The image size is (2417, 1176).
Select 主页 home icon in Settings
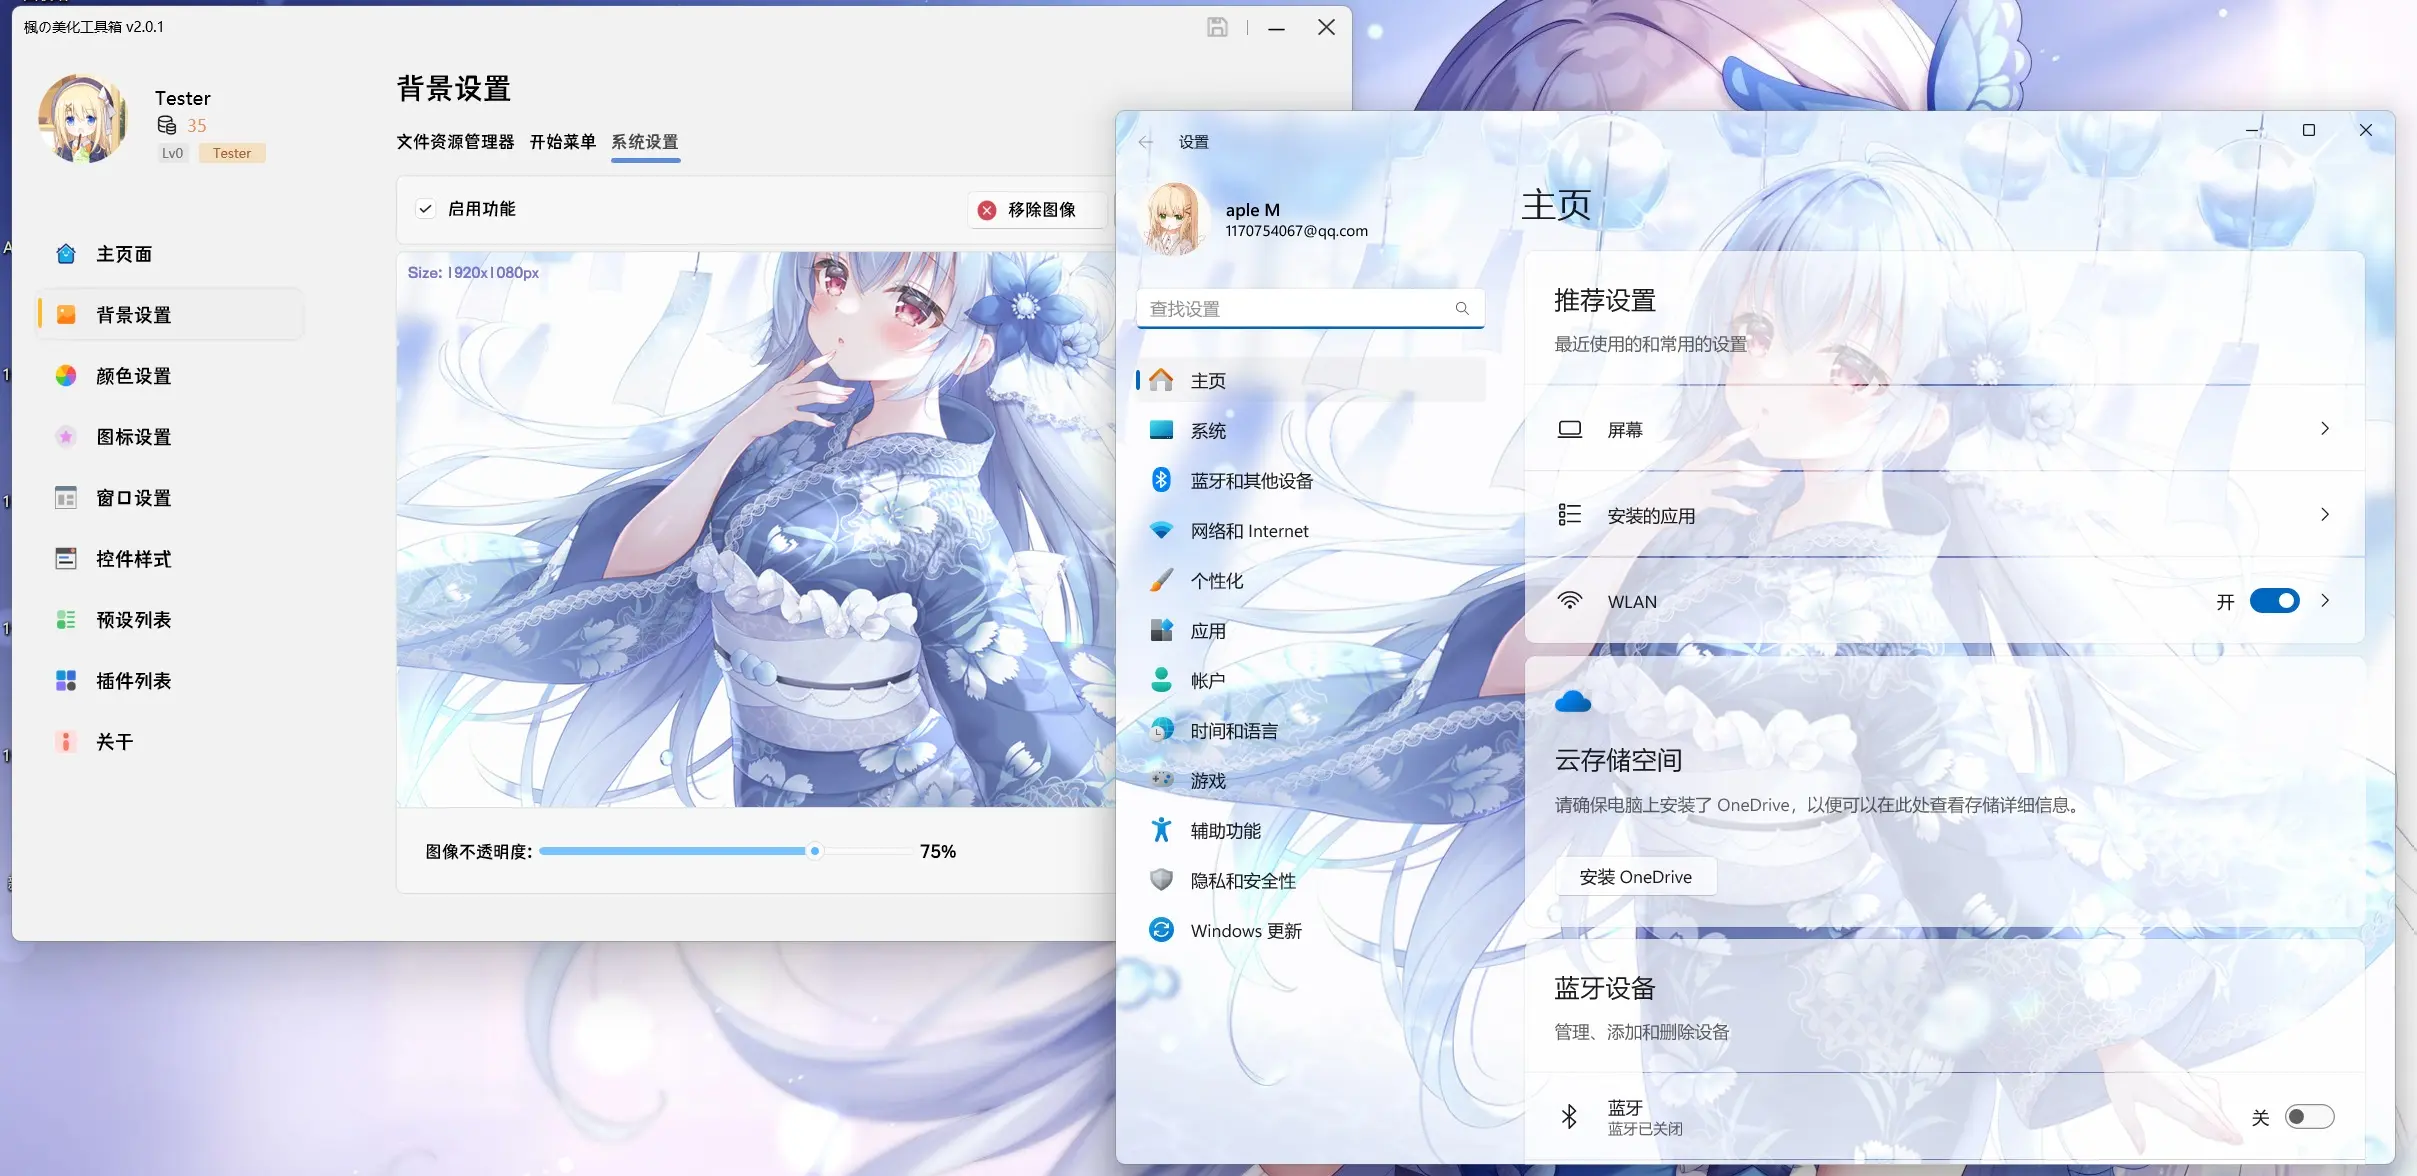(1161, 381)
